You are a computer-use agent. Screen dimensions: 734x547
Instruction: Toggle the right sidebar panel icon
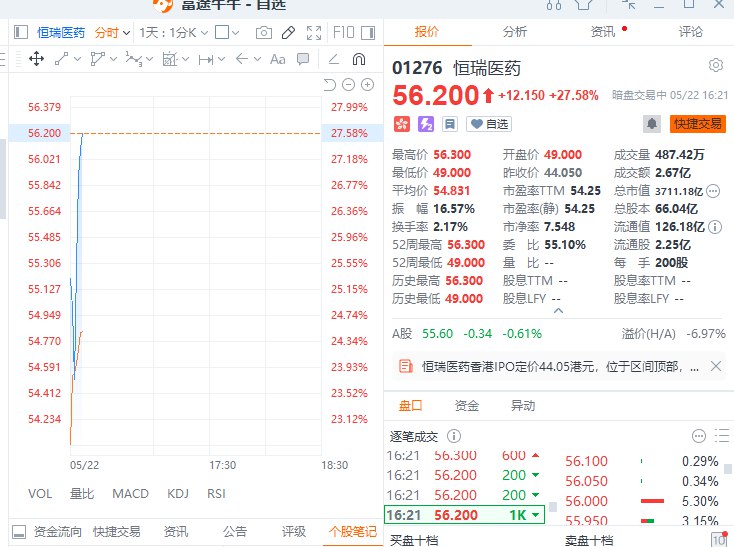pyautogui.click(x=368, y=32)
